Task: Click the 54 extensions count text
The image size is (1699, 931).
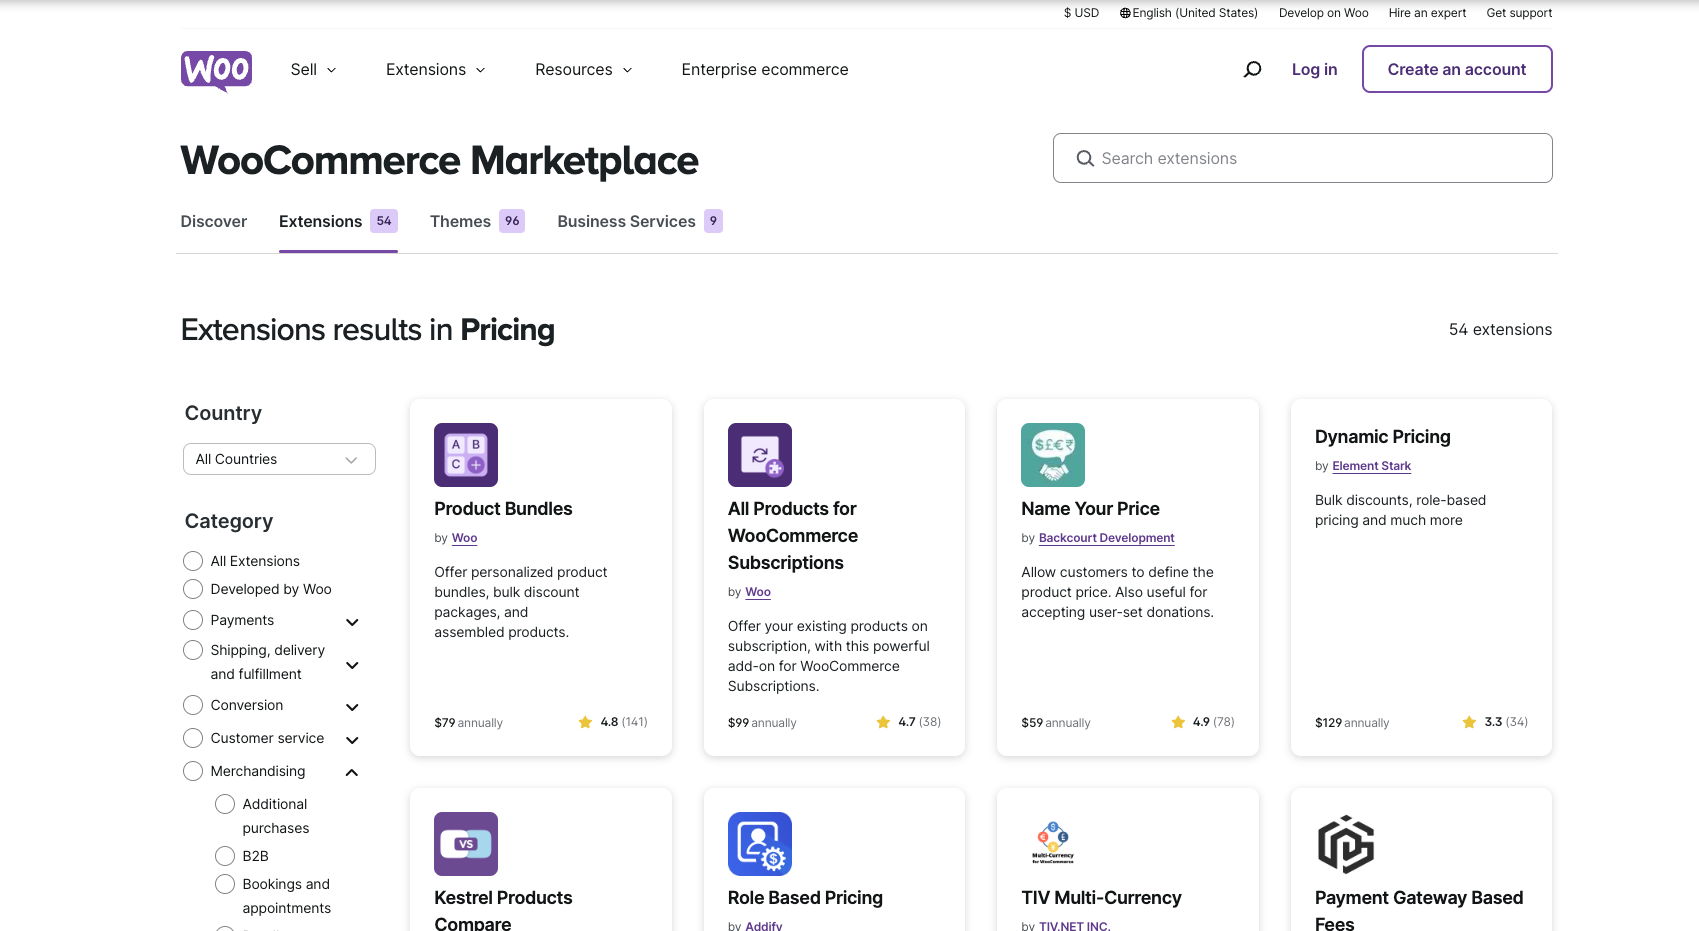Action: pos(1500,329)
